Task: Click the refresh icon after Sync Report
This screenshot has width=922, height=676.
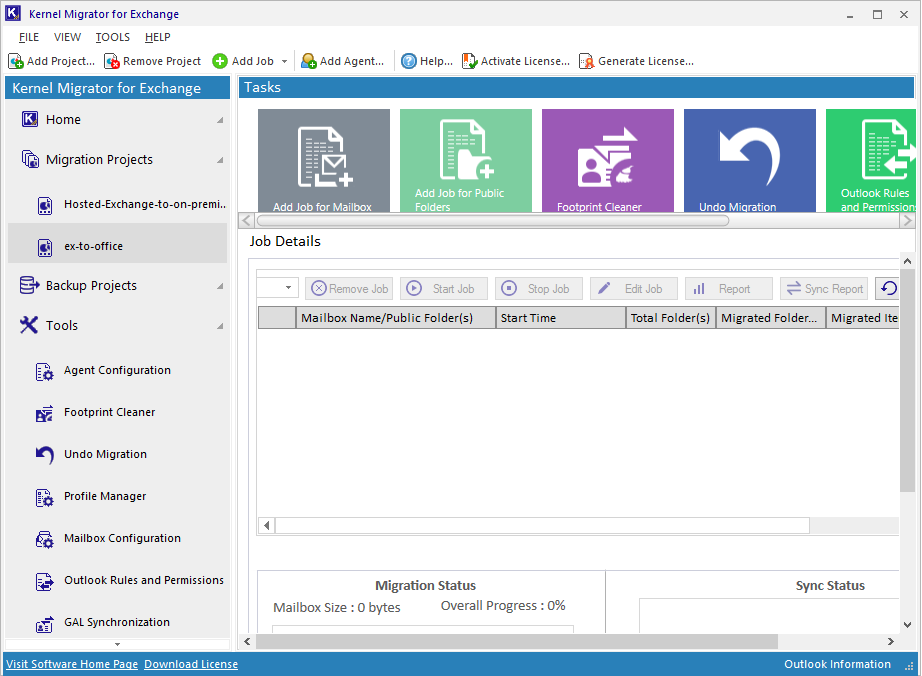Action: pos(888,289)
